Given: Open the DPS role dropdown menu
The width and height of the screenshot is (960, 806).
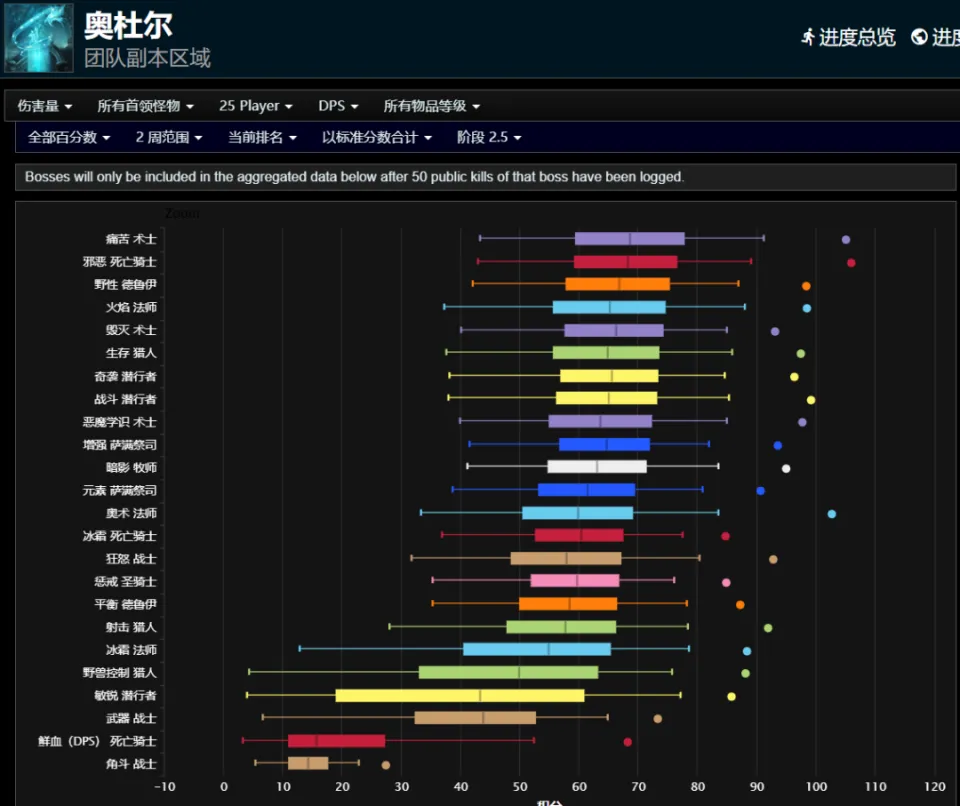Looking at the screenshot, I should [338, 106].
